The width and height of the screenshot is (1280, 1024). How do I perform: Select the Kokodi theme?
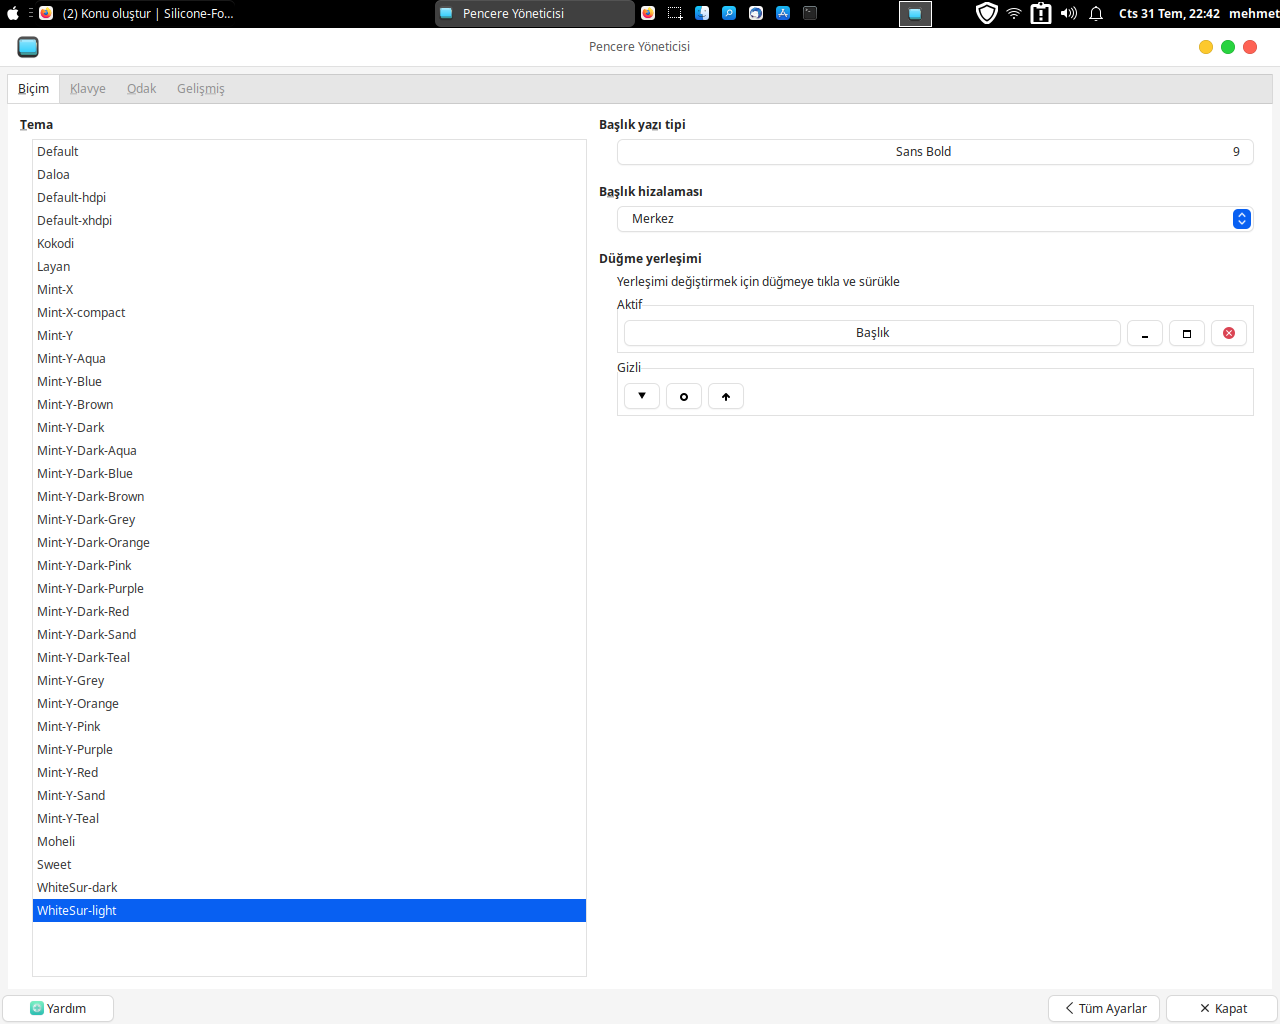tap(309, 244)
